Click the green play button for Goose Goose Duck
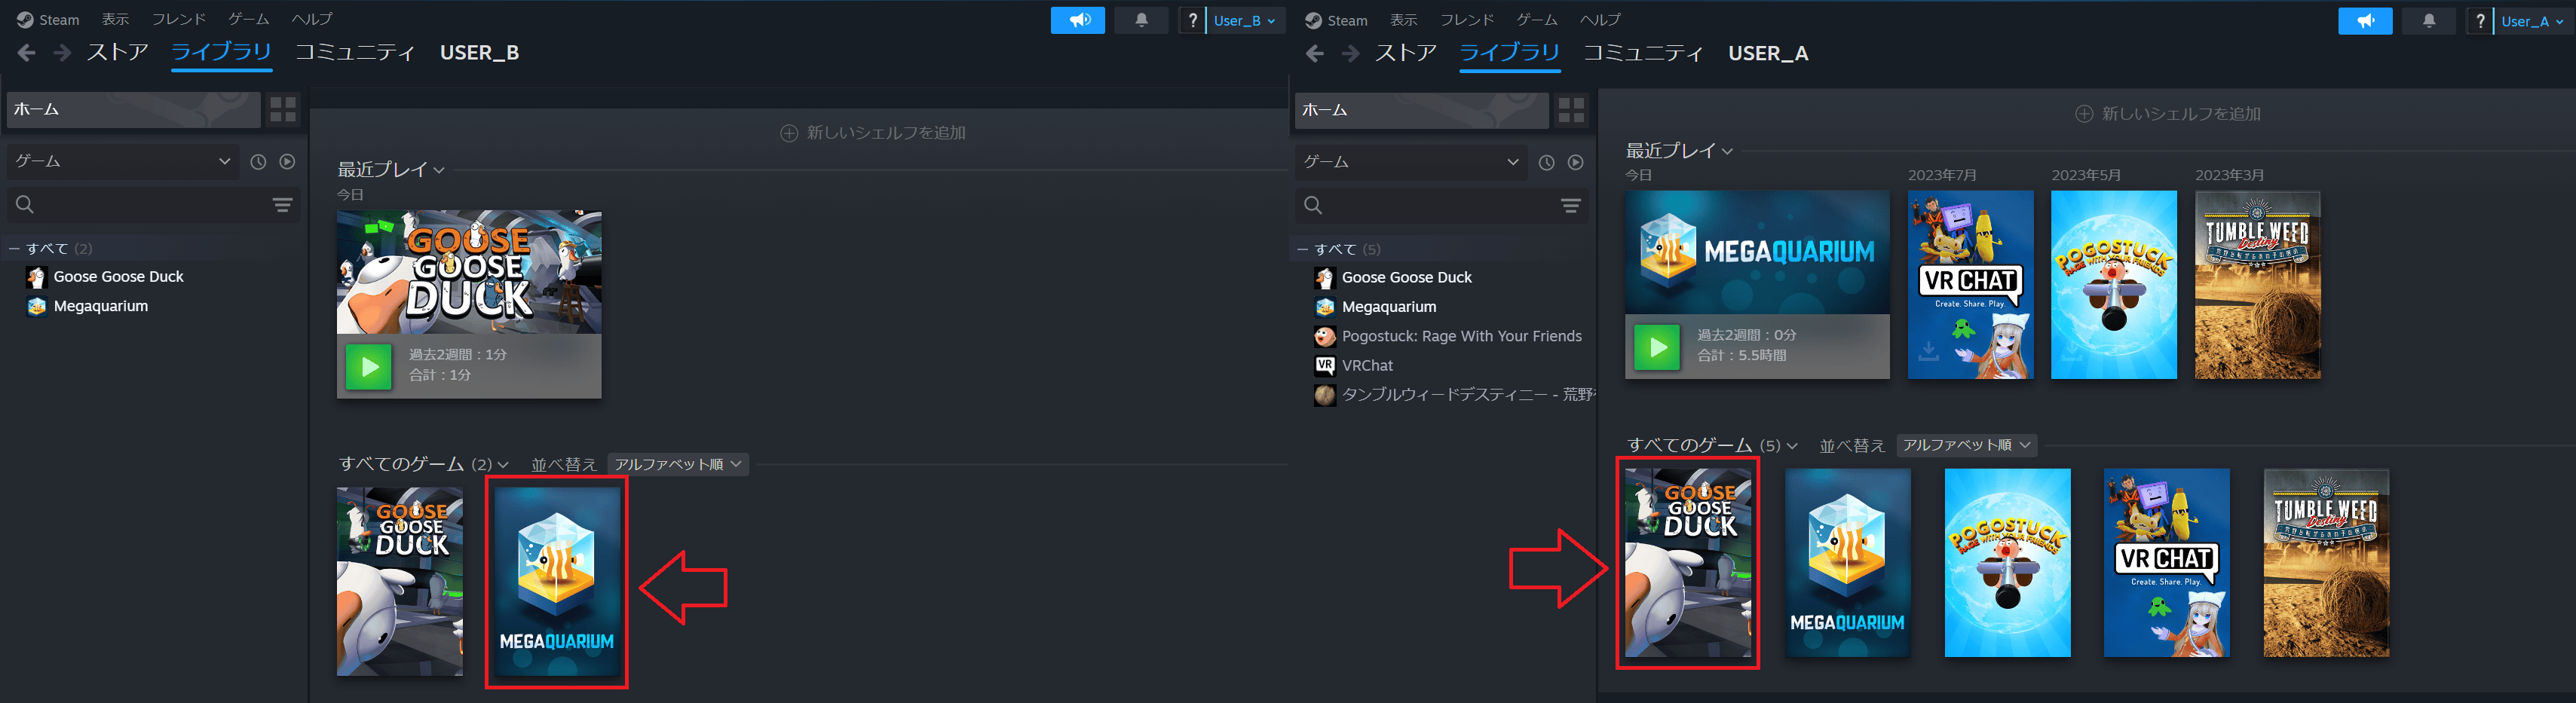The width and height of the screenshot is (2576, 703). (368, 366)
